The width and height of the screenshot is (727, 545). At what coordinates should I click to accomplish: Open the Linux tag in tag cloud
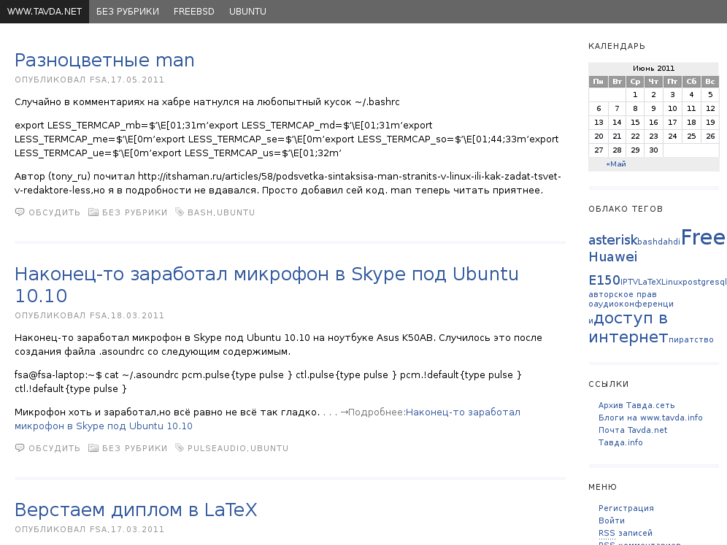click(671, 282)
